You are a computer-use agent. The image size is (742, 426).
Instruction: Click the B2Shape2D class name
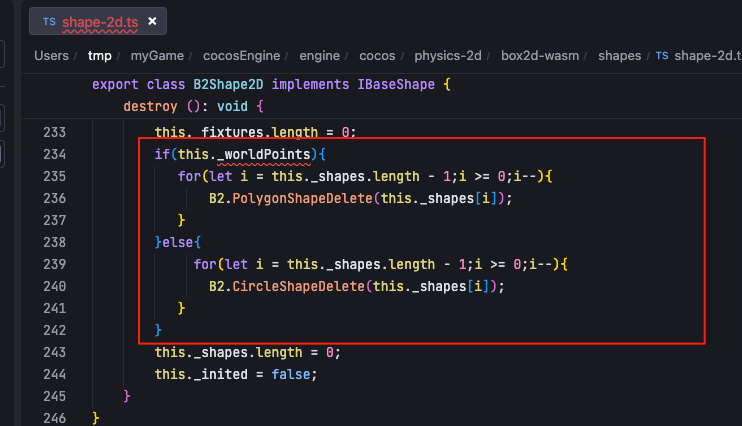pos(228,84)
